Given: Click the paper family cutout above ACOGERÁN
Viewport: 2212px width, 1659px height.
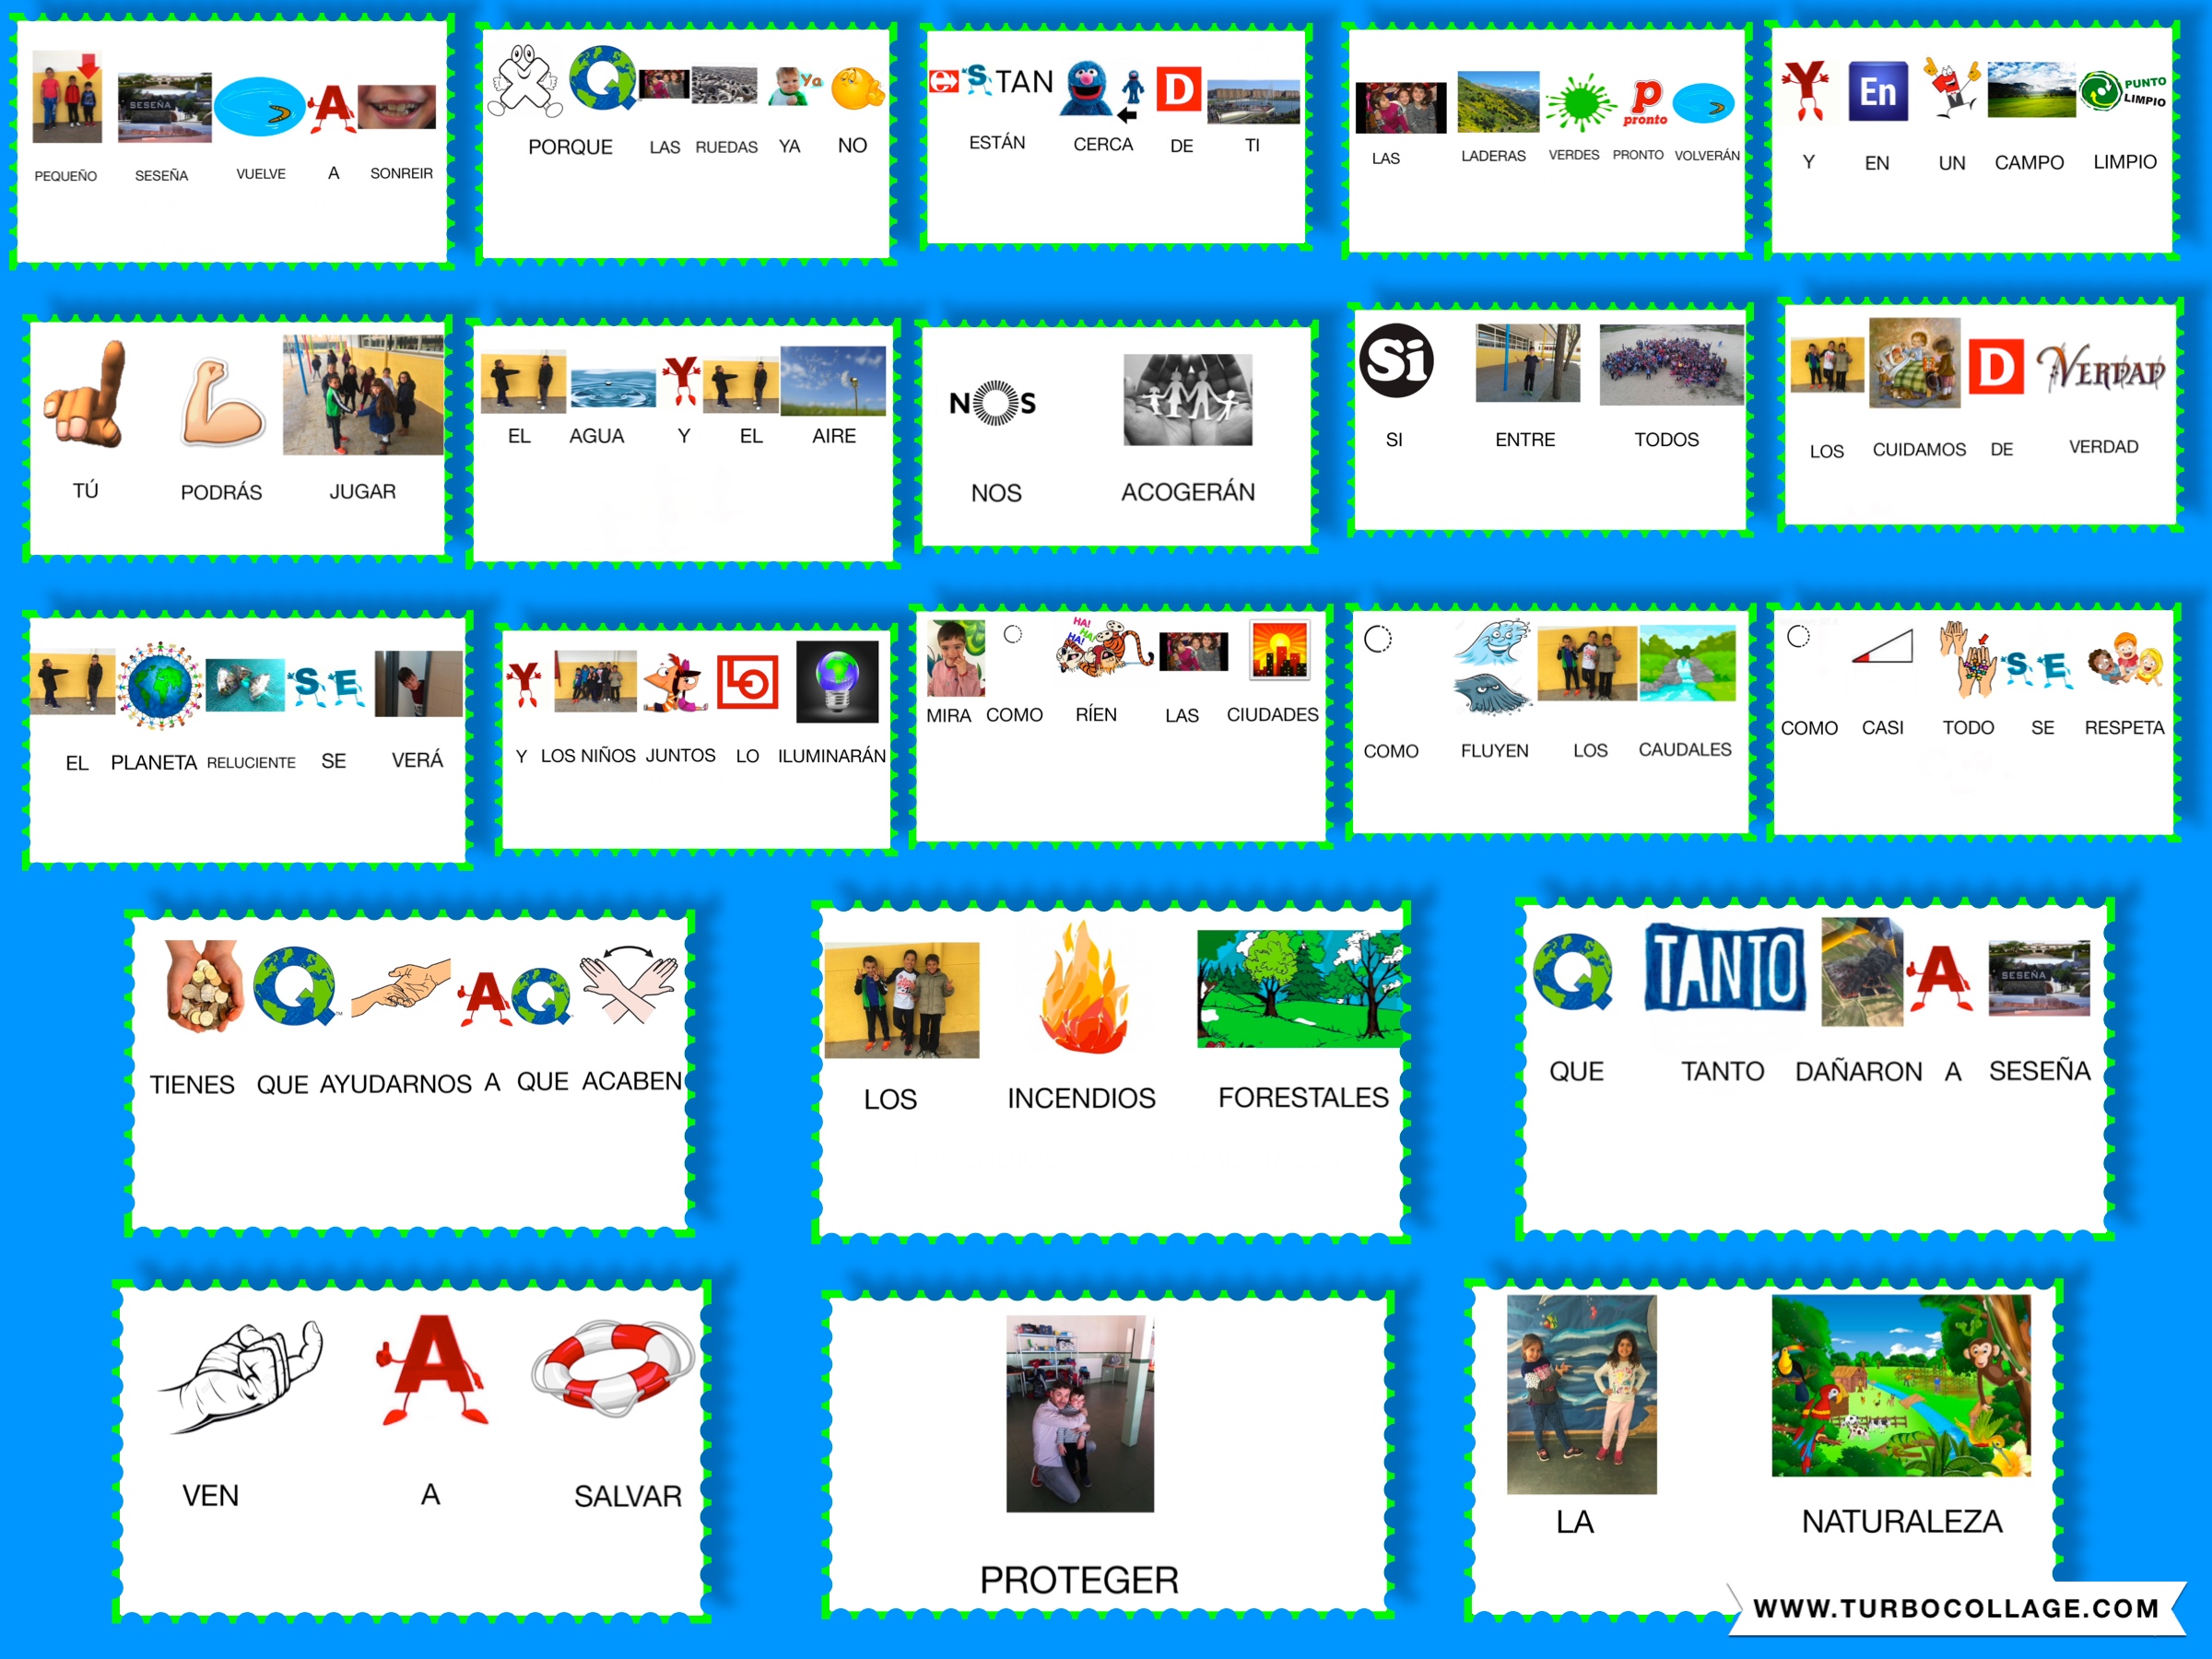Looking at the screenshot, I should [1187, 400].
